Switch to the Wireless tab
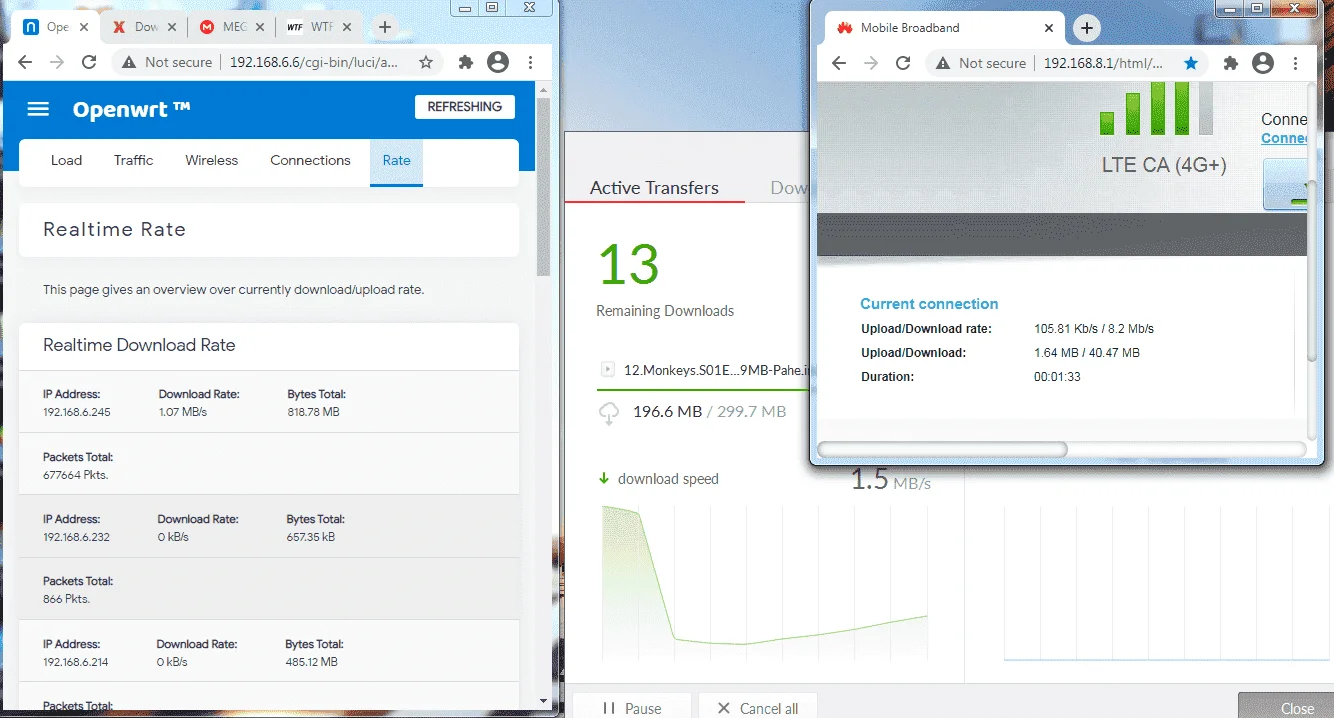 coord(212,160)
